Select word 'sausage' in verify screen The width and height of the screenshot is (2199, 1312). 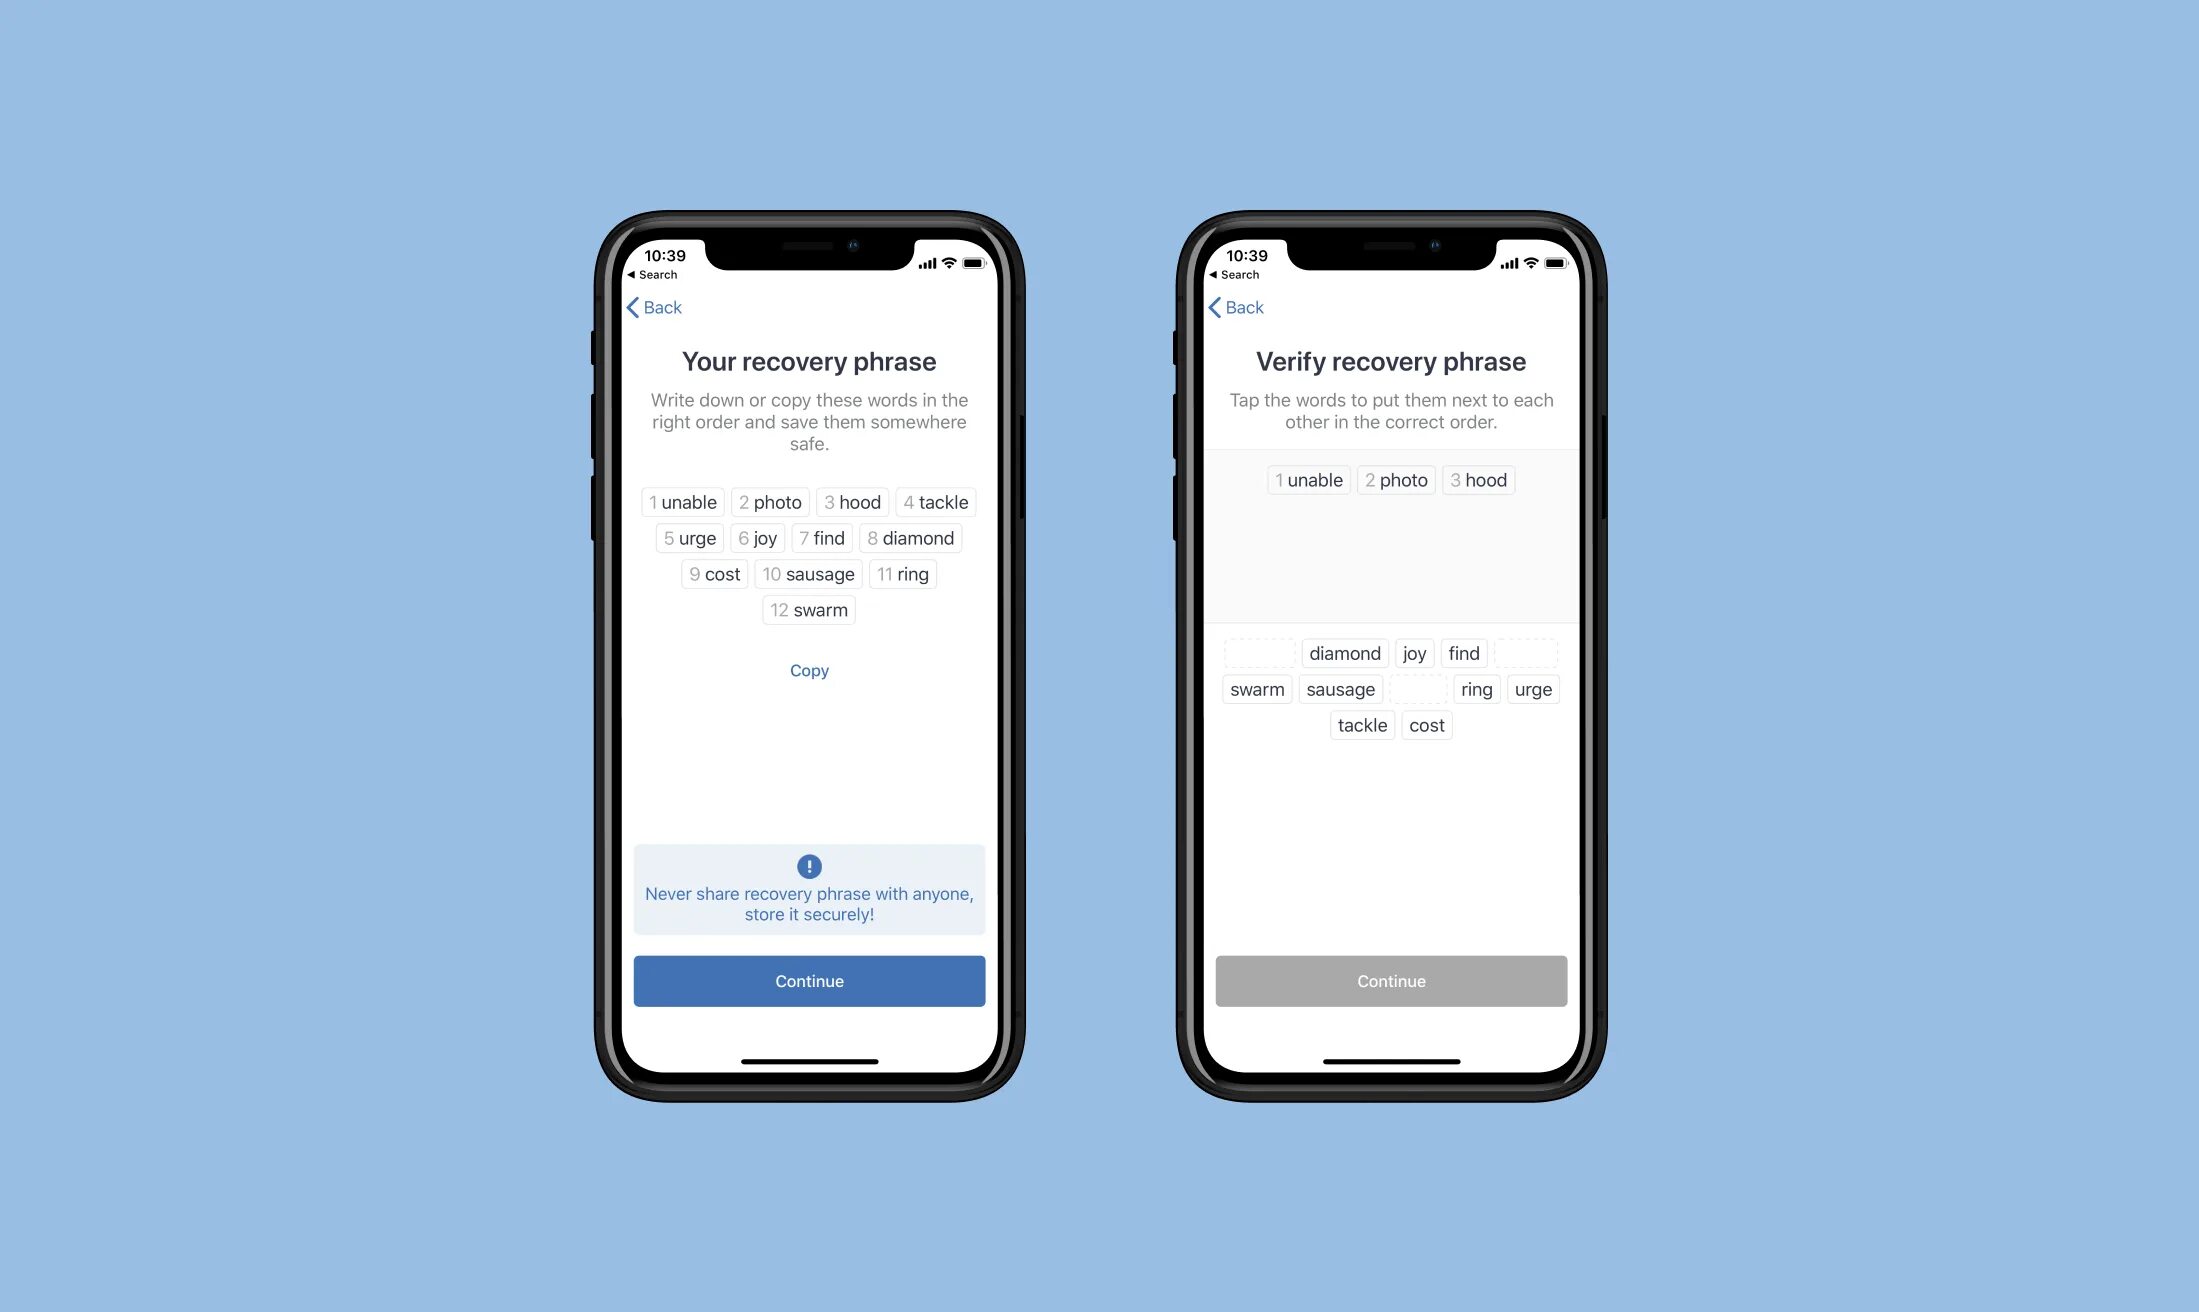(1338, 689)
